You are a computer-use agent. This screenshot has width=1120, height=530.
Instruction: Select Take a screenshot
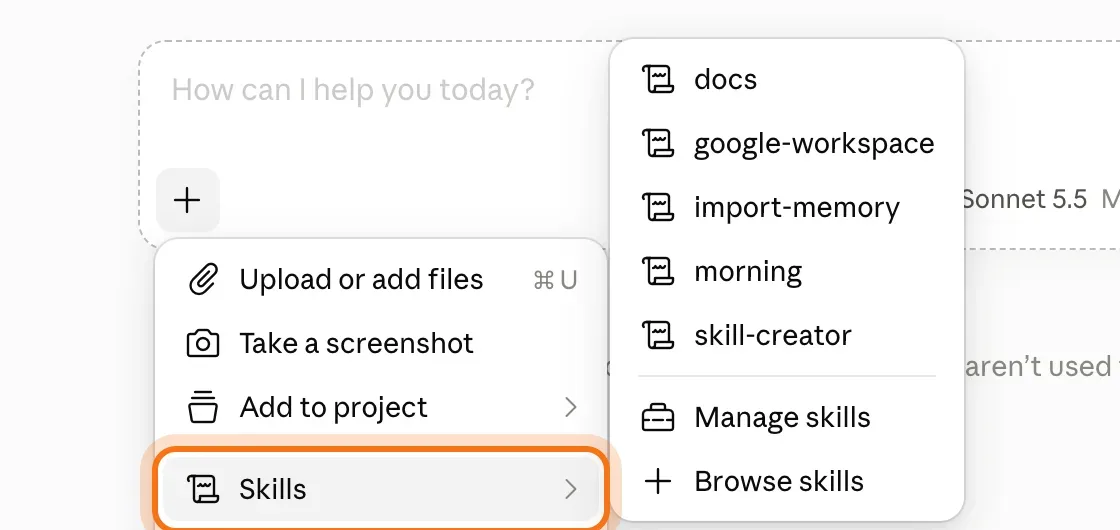click(381, 344)
